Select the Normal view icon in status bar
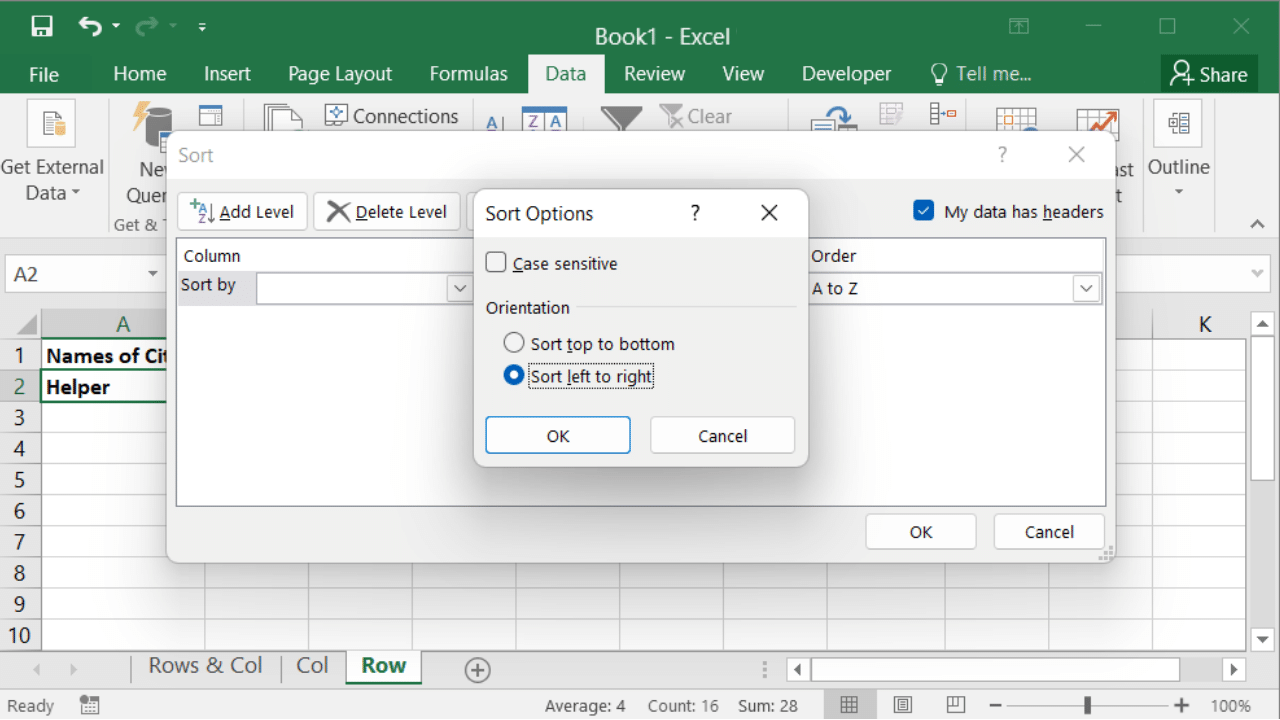Image resolution: width=1280 pixels, height=720 pixels. [849, 705]
